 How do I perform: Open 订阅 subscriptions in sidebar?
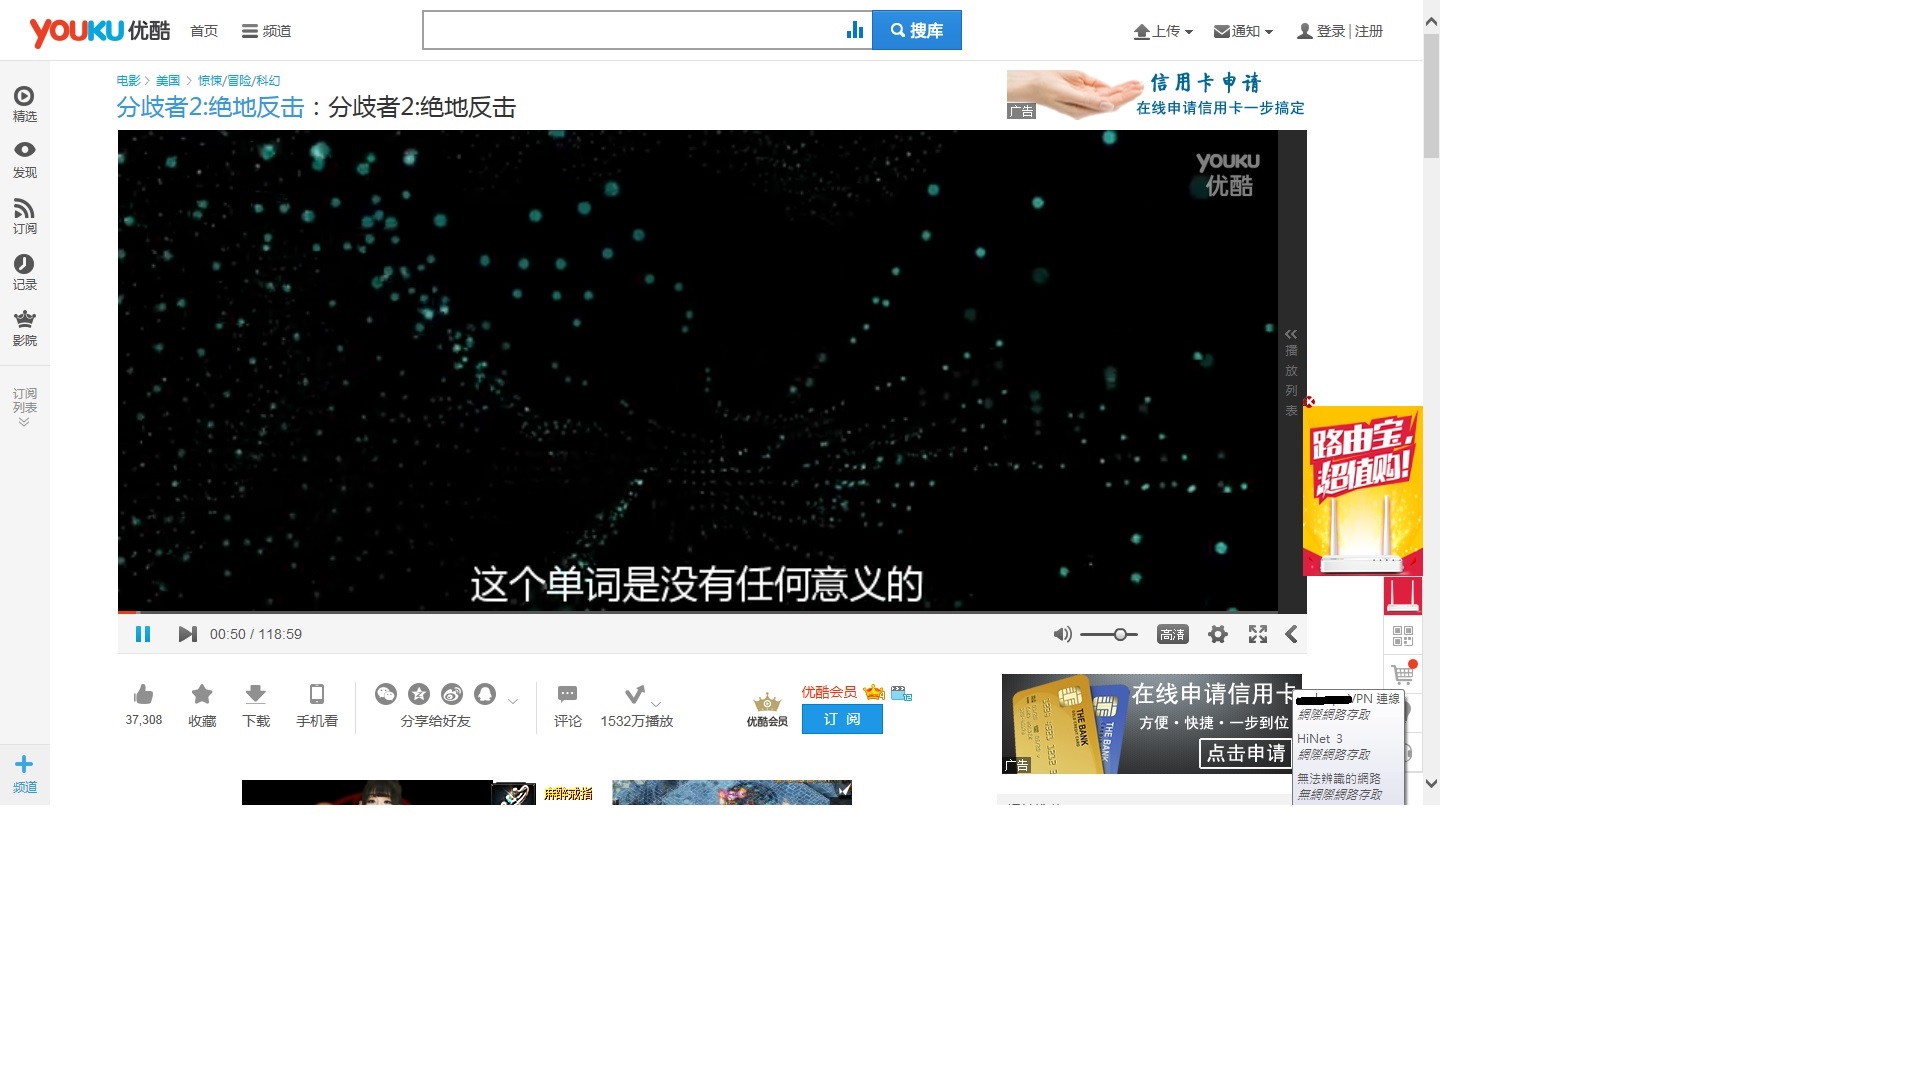[x=25, y=216]
